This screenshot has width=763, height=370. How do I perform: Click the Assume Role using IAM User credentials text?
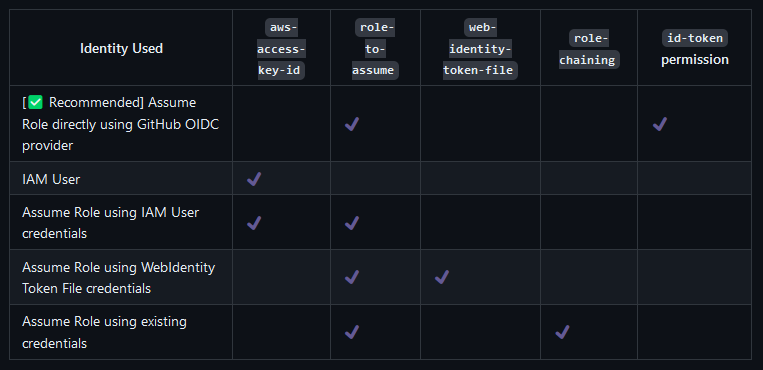tap(110, 223)
